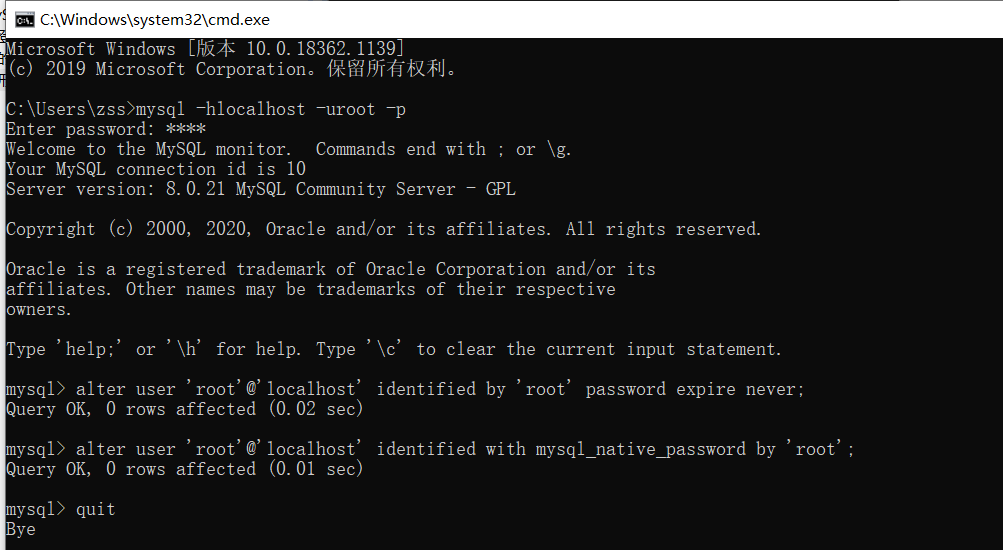Click the password expire never alter command

pos(440,389)
